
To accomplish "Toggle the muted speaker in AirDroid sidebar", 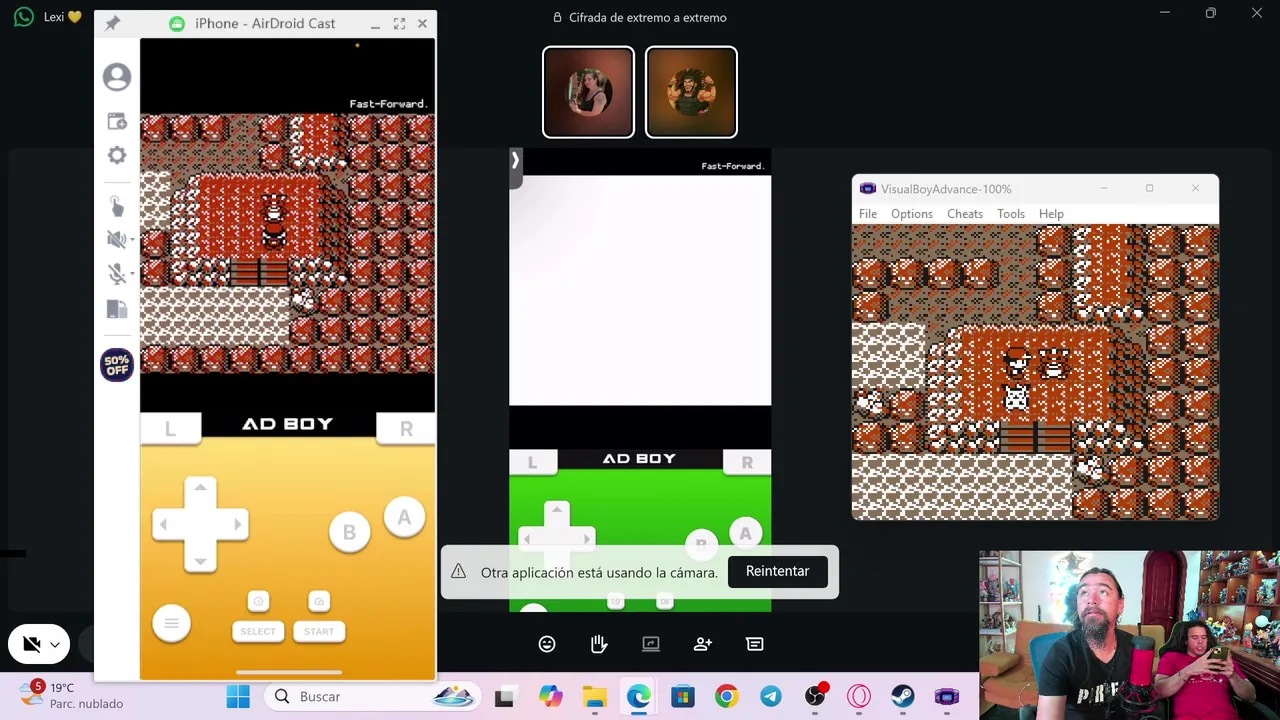I will coord(115,239).
